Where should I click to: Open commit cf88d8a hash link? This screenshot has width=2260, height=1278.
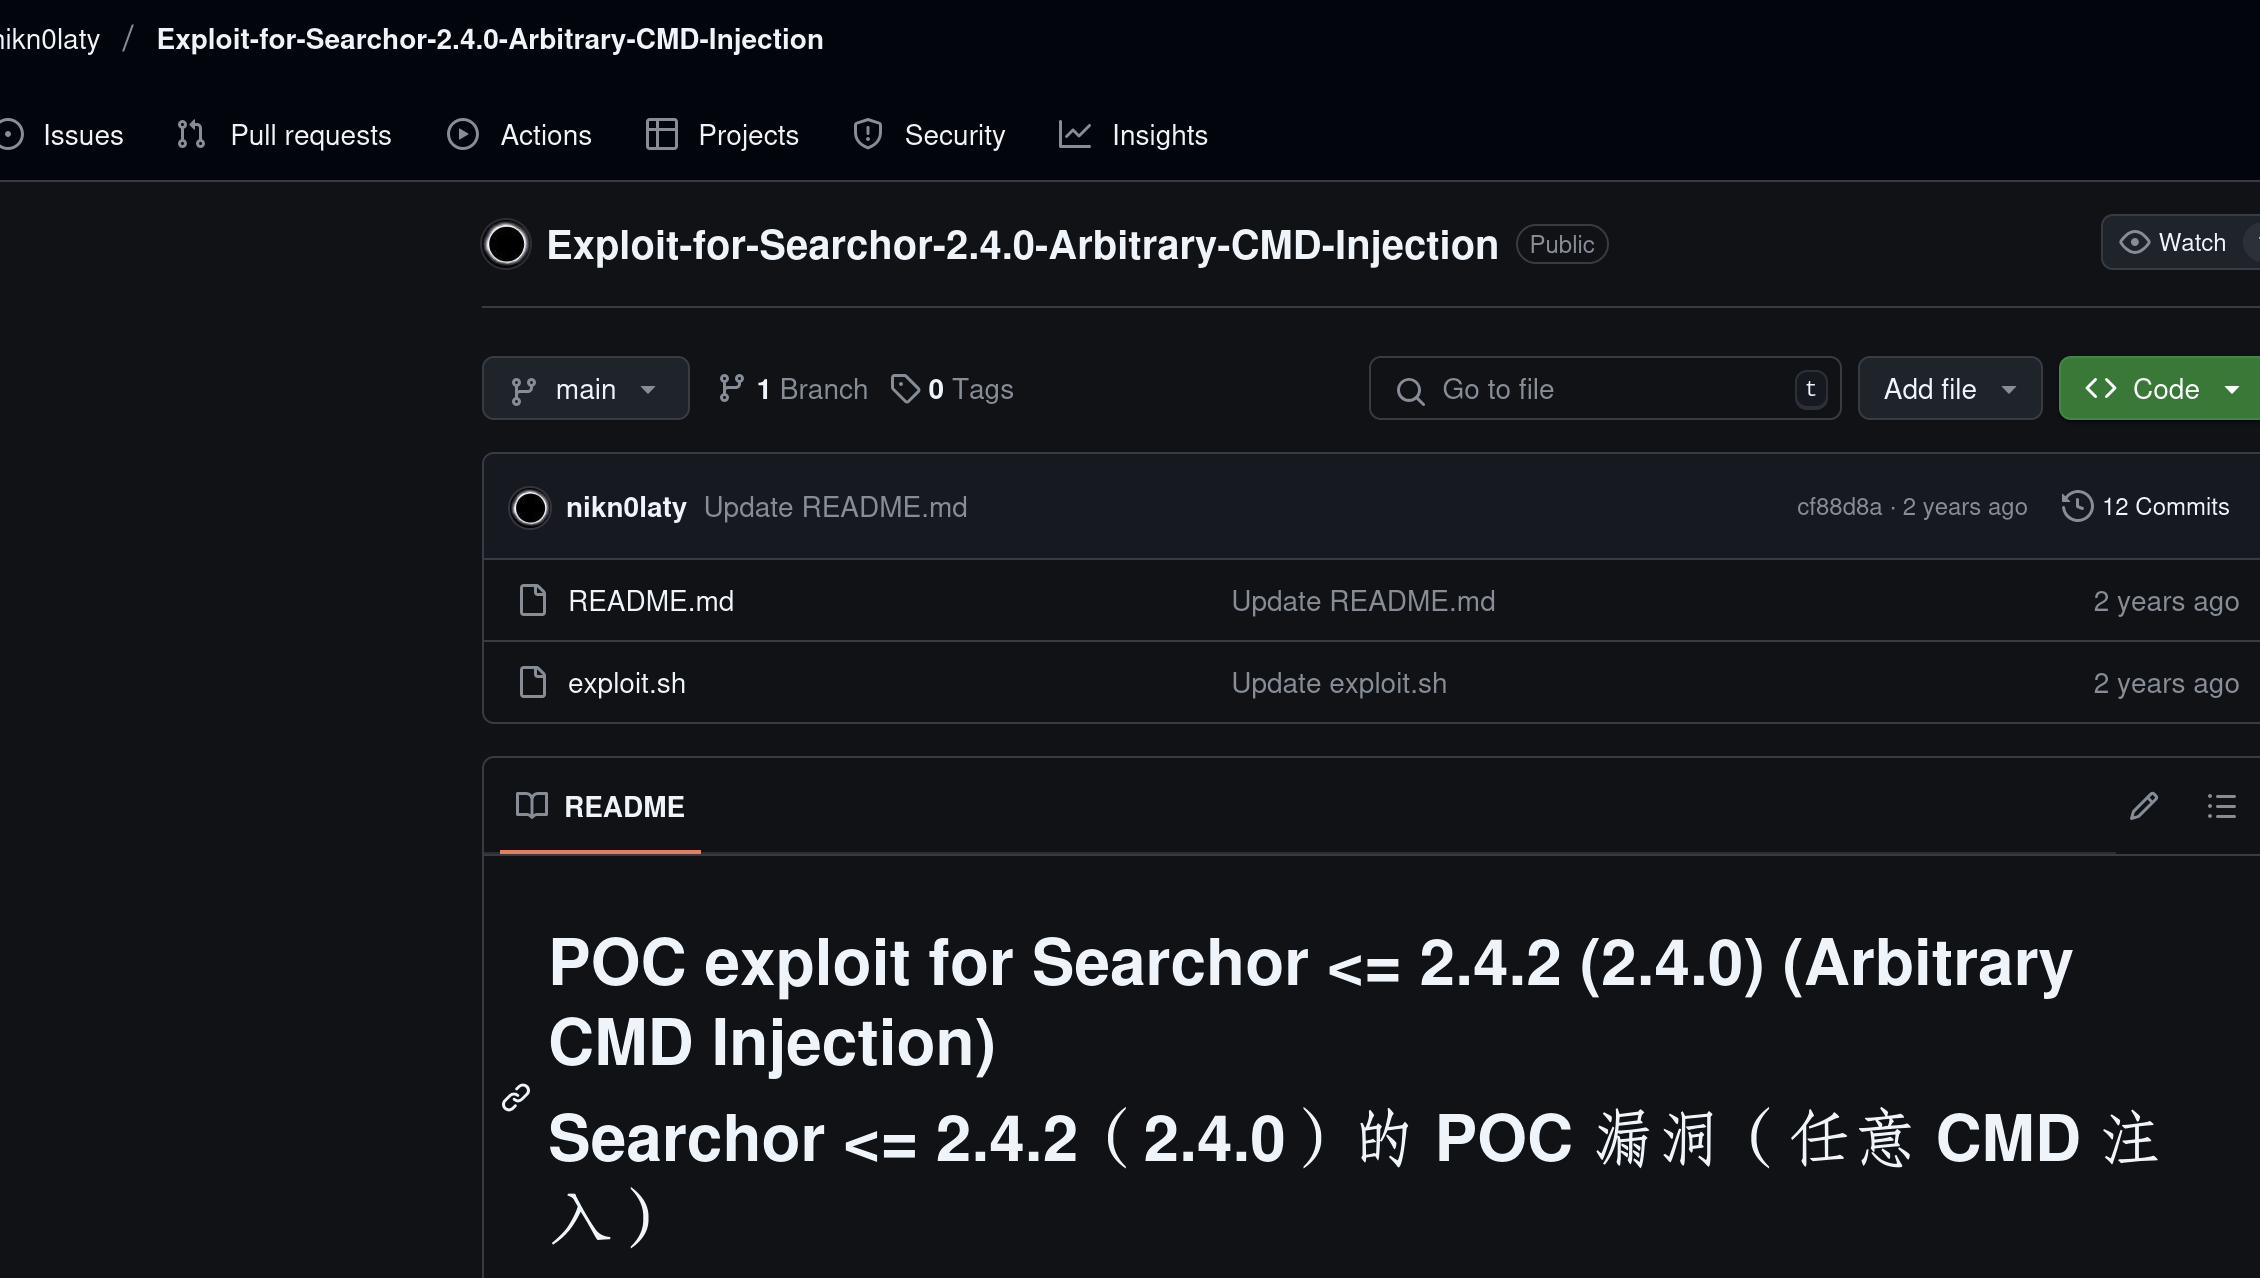(1838, 507)
